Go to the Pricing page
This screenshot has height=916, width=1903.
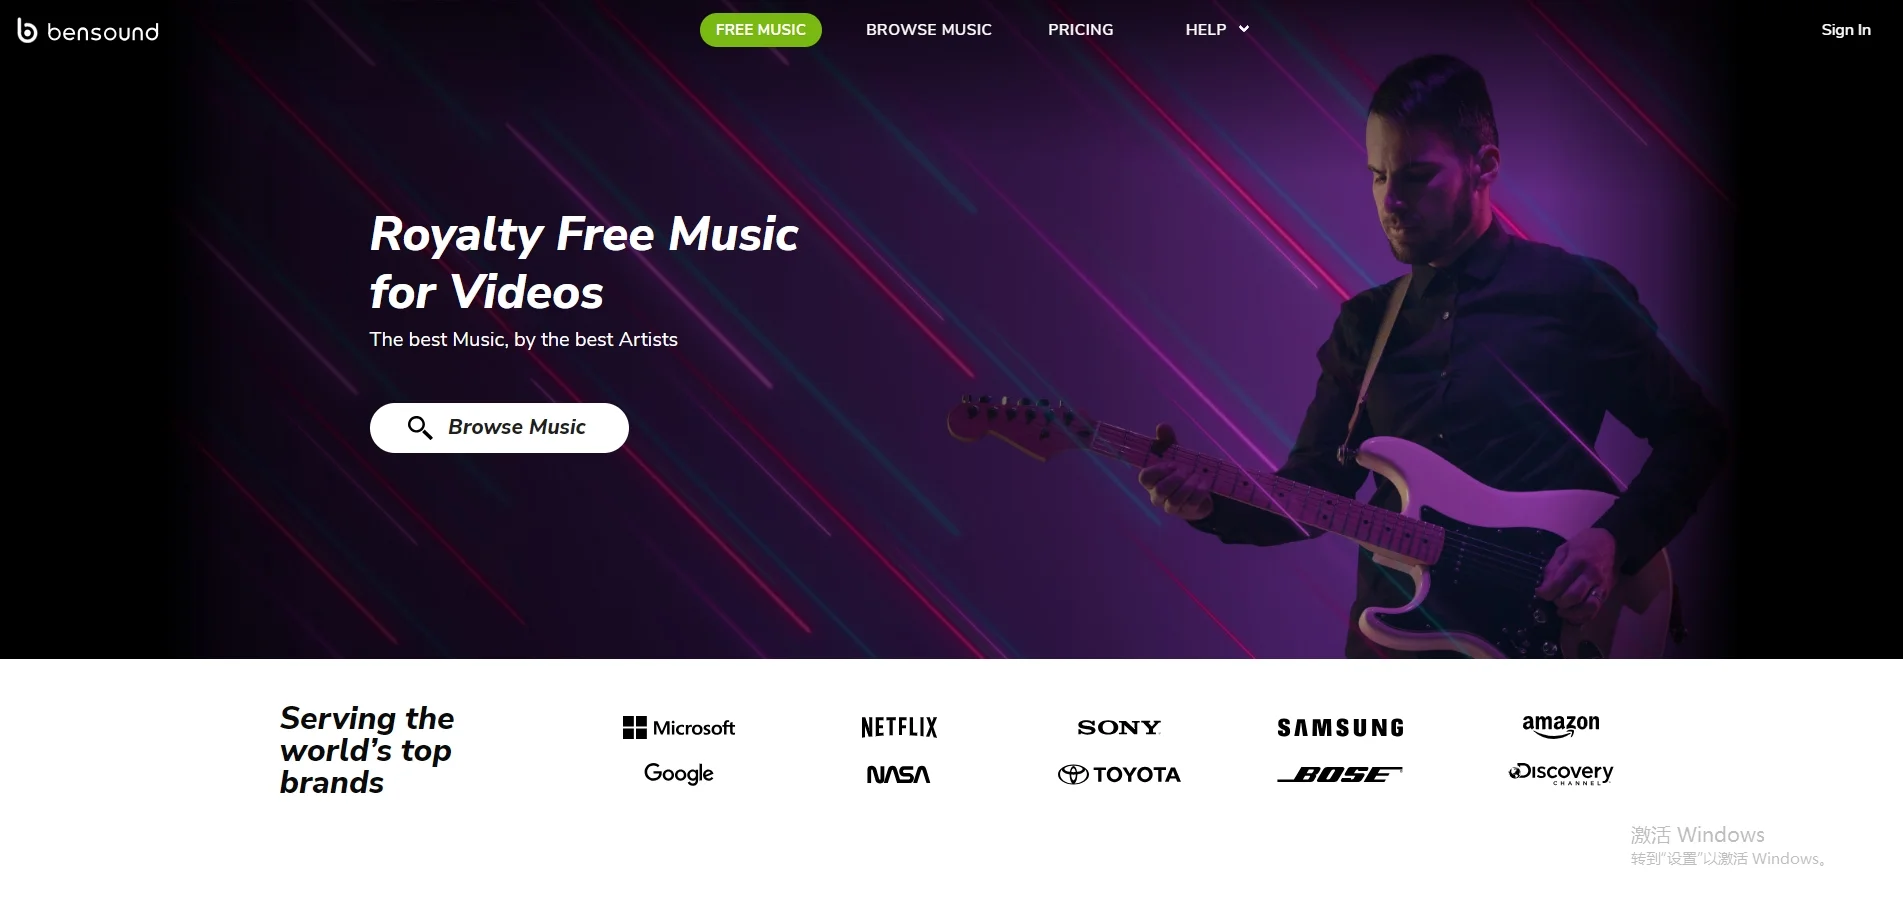coord(1080,30)
